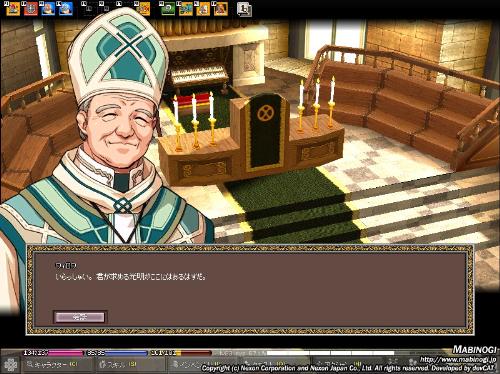The height and width of the screenshot is (374, 500).
Task: Click the pipe organ keyboard in the background
Action: (199, 74)
